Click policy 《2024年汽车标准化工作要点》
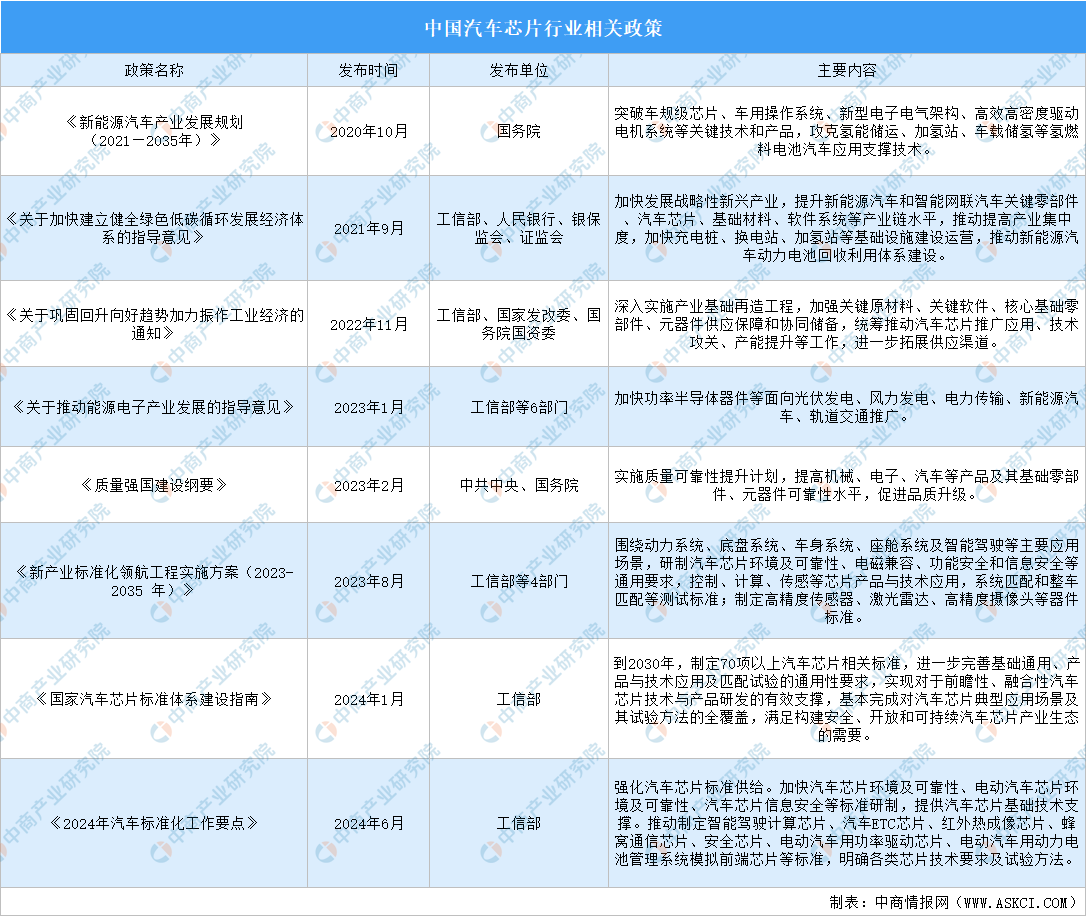Screen dimensions: 1086x916 click(154, 823)
